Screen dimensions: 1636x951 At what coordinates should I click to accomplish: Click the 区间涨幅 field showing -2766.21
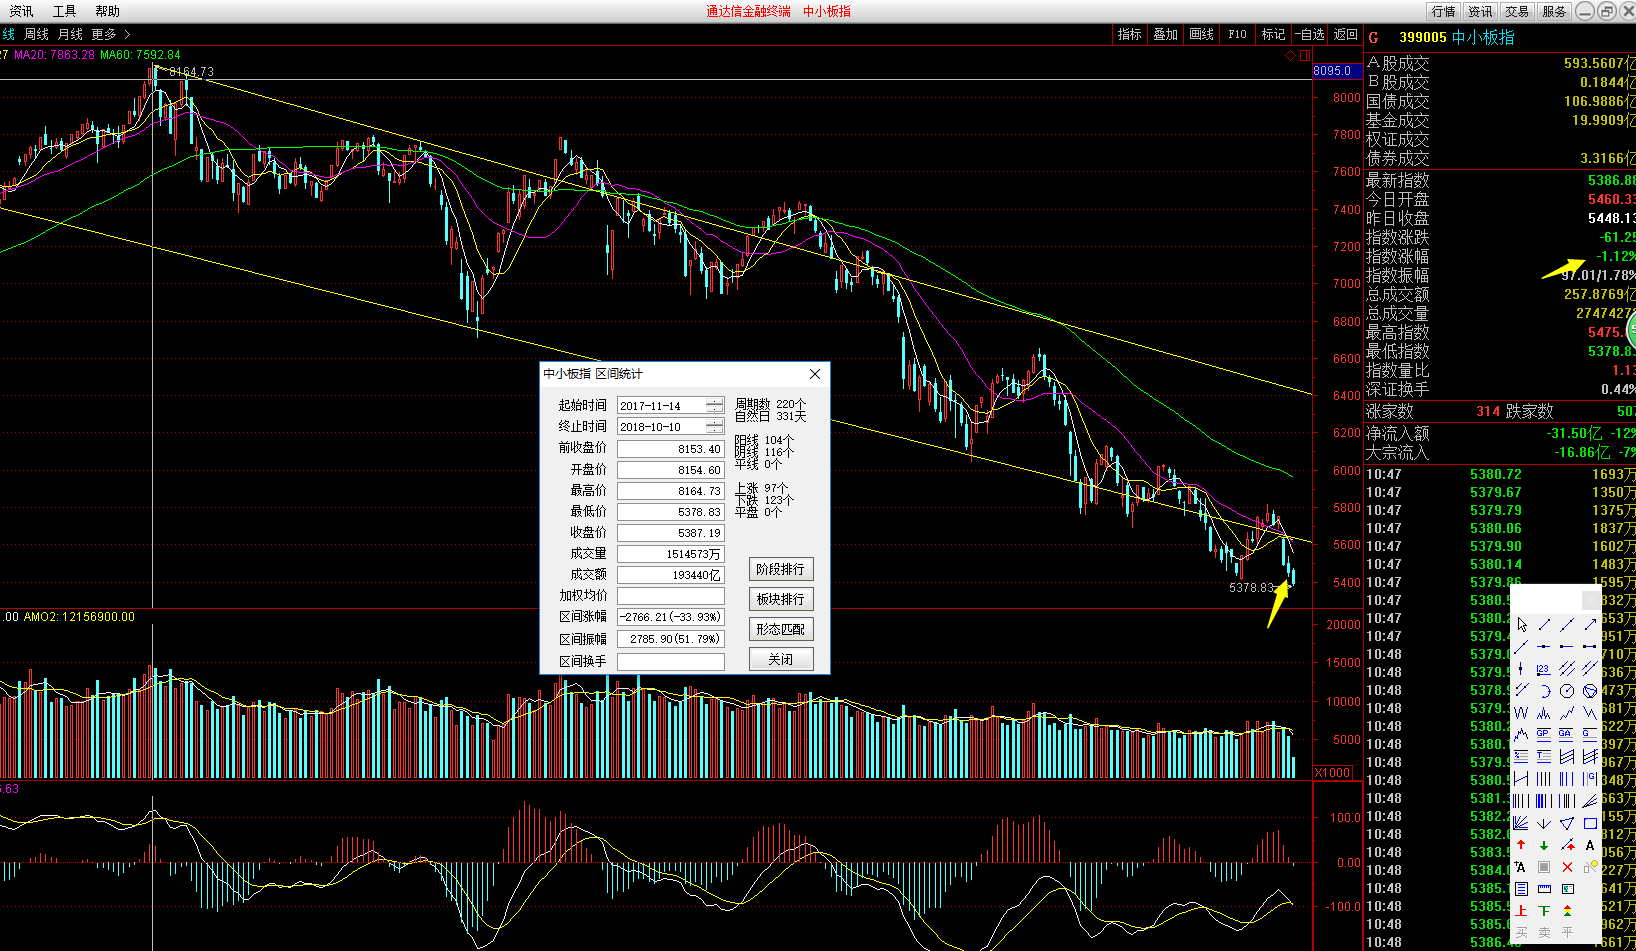point(671,617)
